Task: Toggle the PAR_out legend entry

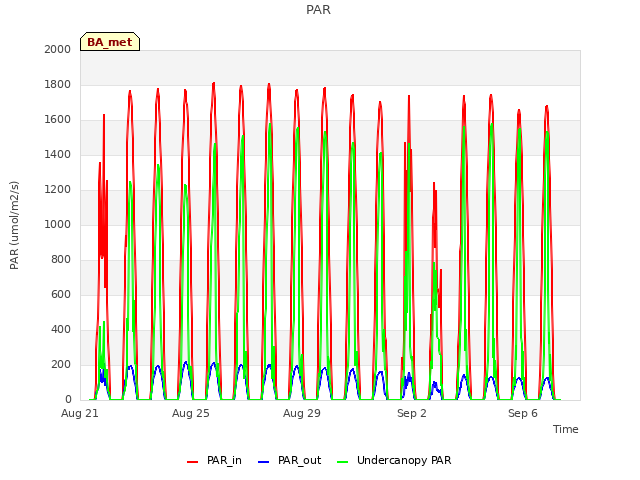Action: (x=290, y=460)
